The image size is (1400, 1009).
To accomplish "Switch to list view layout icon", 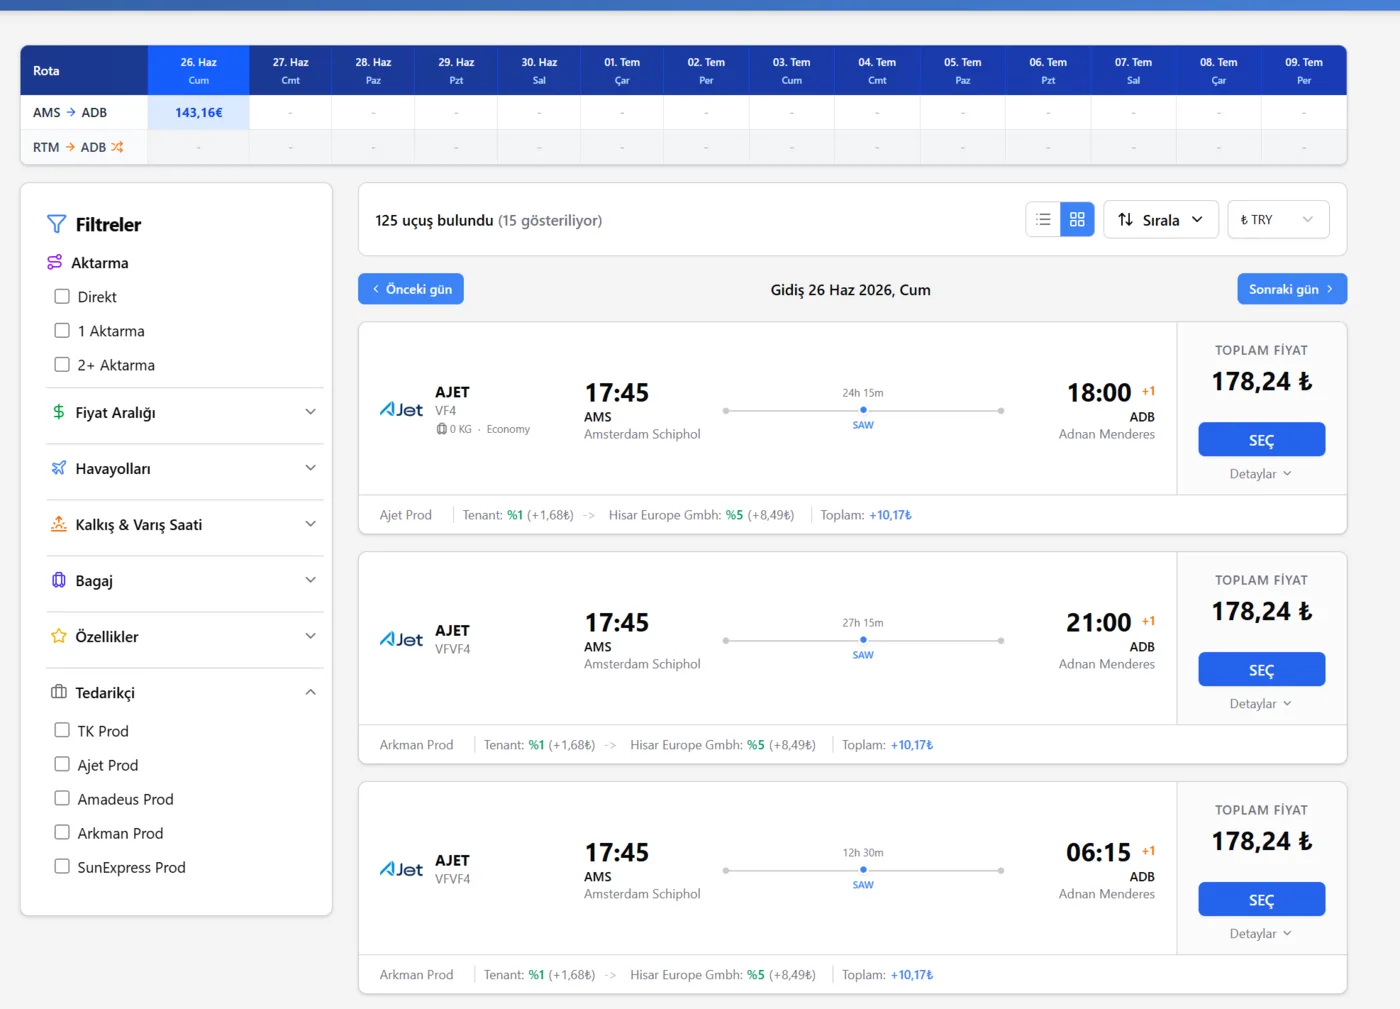I will tap(1043, 220).
